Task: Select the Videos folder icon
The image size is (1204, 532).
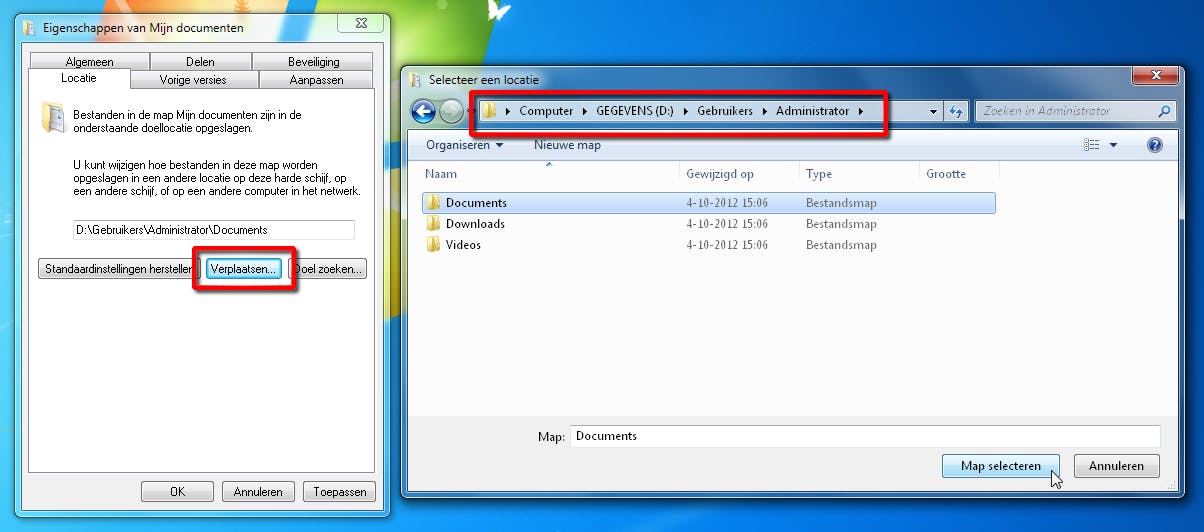Action: coord(433,245)
